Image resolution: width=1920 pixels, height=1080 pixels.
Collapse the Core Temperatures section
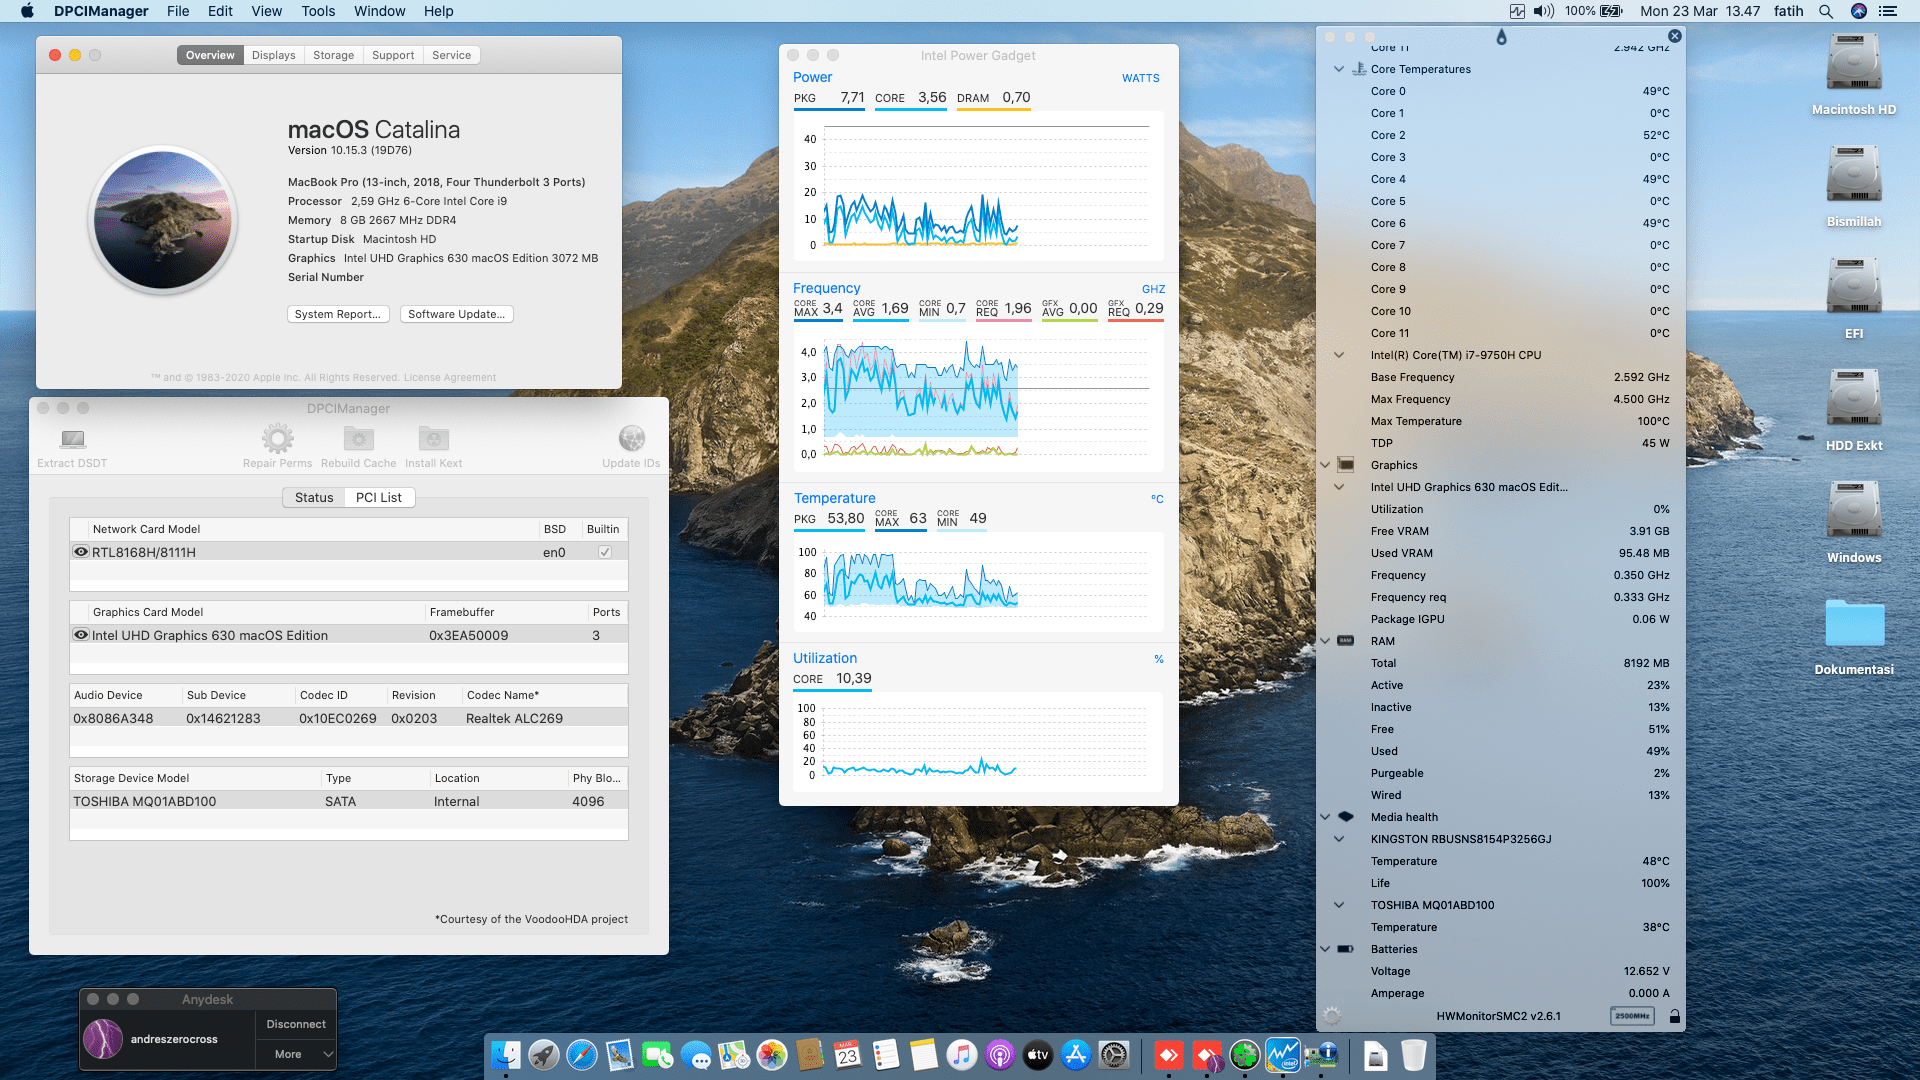click(x=1339, y=69)
